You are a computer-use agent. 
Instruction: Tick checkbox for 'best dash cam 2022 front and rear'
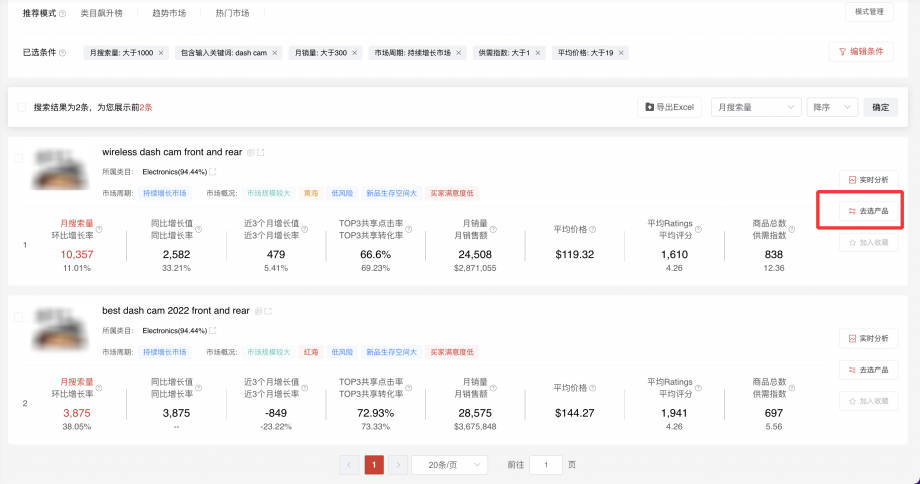[19, 317]
